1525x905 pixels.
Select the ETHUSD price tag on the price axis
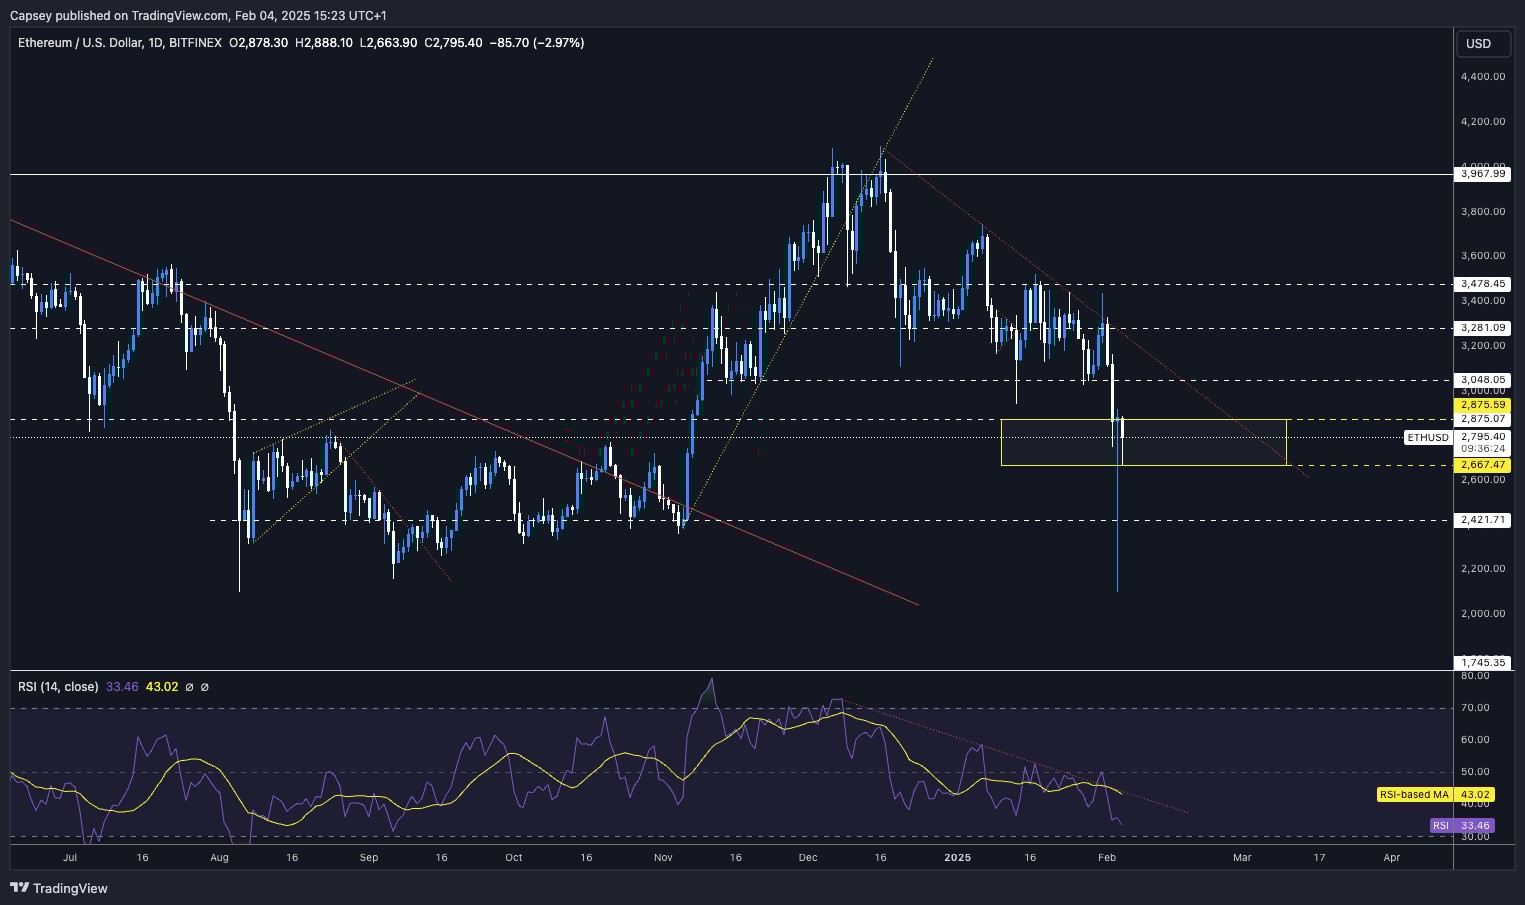1426,438
